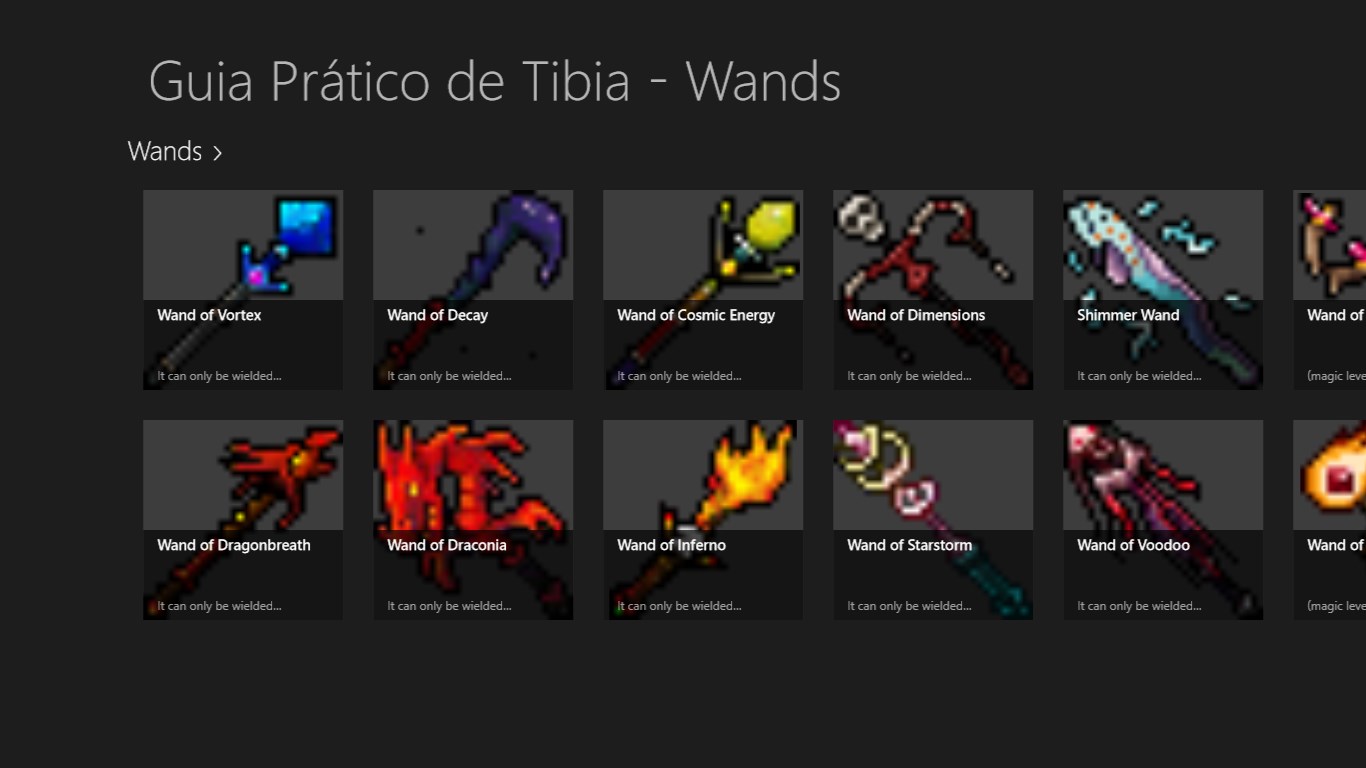
Task: Open the Wand of Cosmic Energy tile
Action: click(703, 290)
